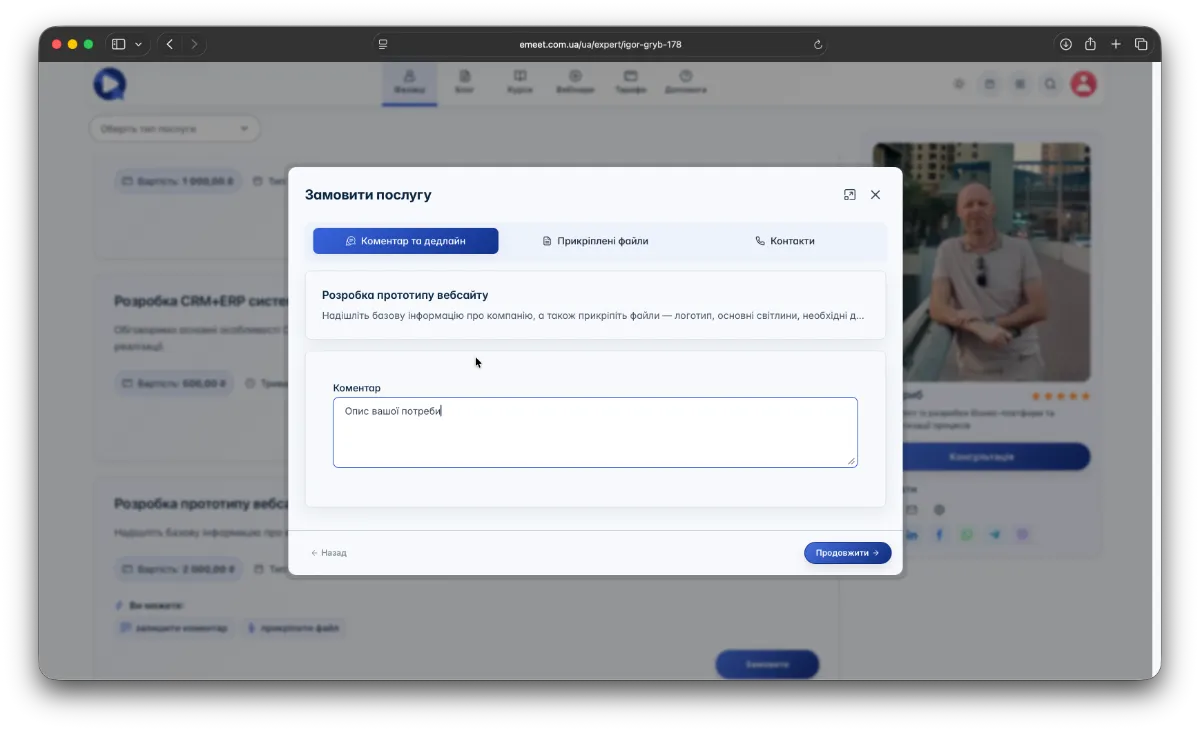Open the Safari share menu

1091,44
